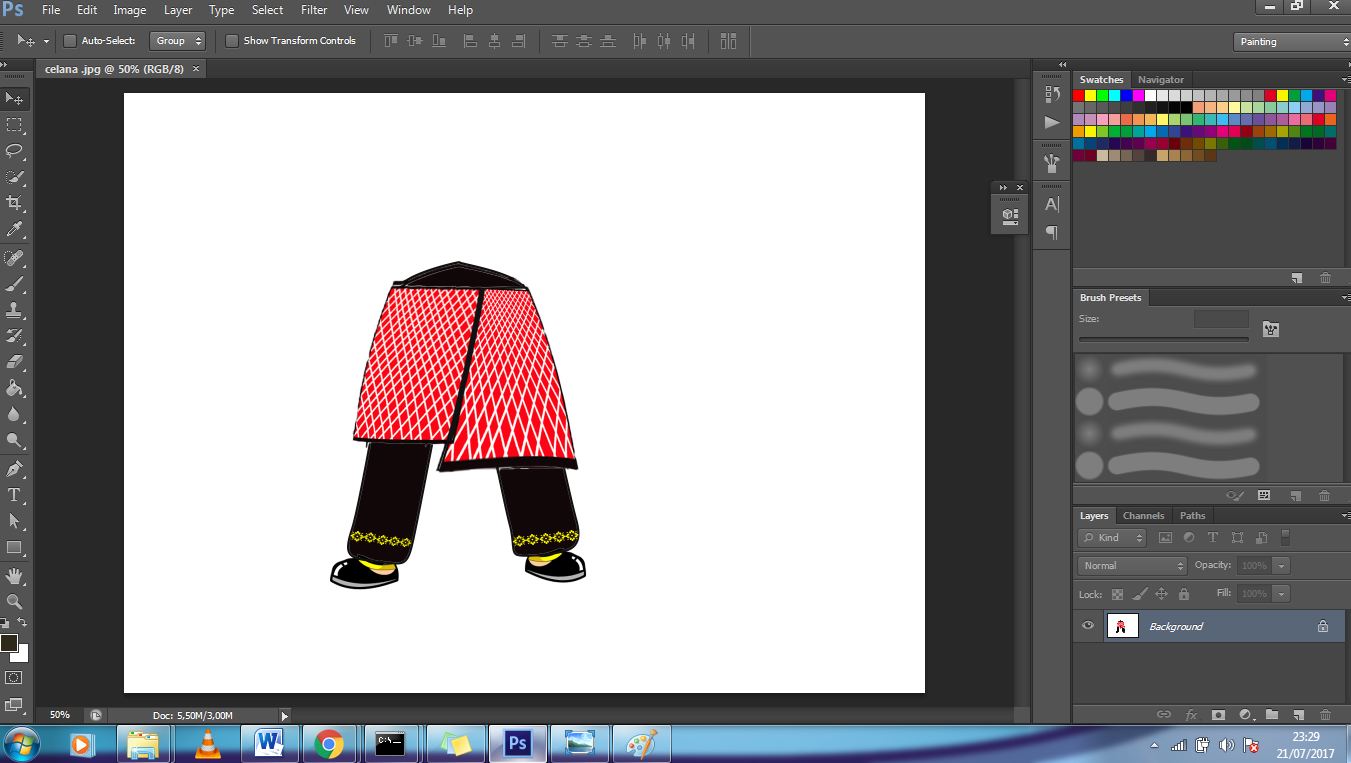Open the layer filter Kind dropdown
Viewport: 1351px width, 763px height.
[1113, 538]
